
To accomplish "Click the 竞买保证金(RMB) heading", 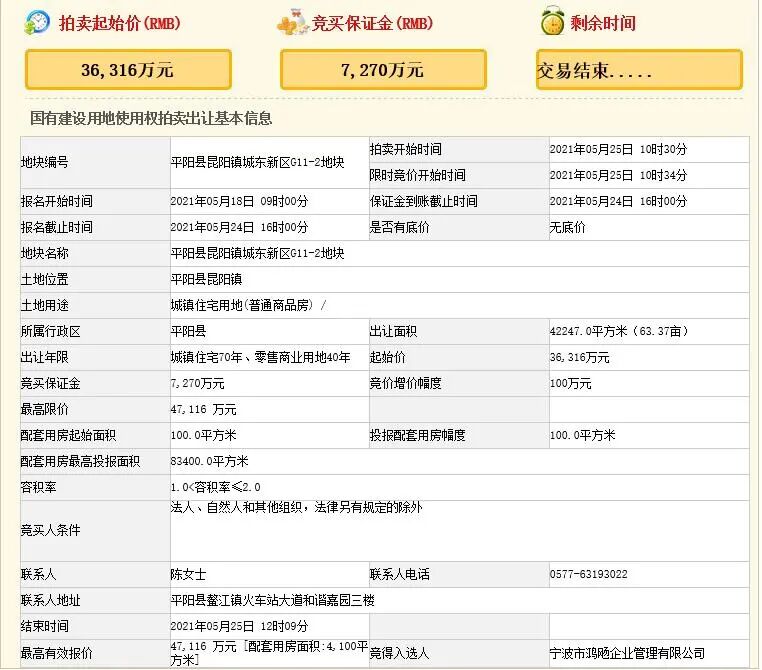I will coord(372,23).
